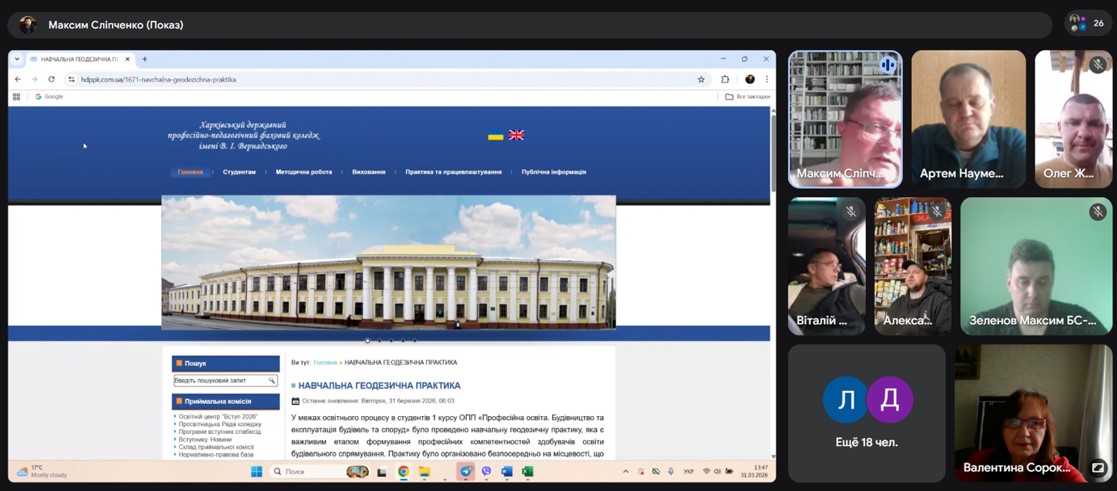
Task: Open the "Ещё 18 чел." participants tile
Action: click(866, 412)
